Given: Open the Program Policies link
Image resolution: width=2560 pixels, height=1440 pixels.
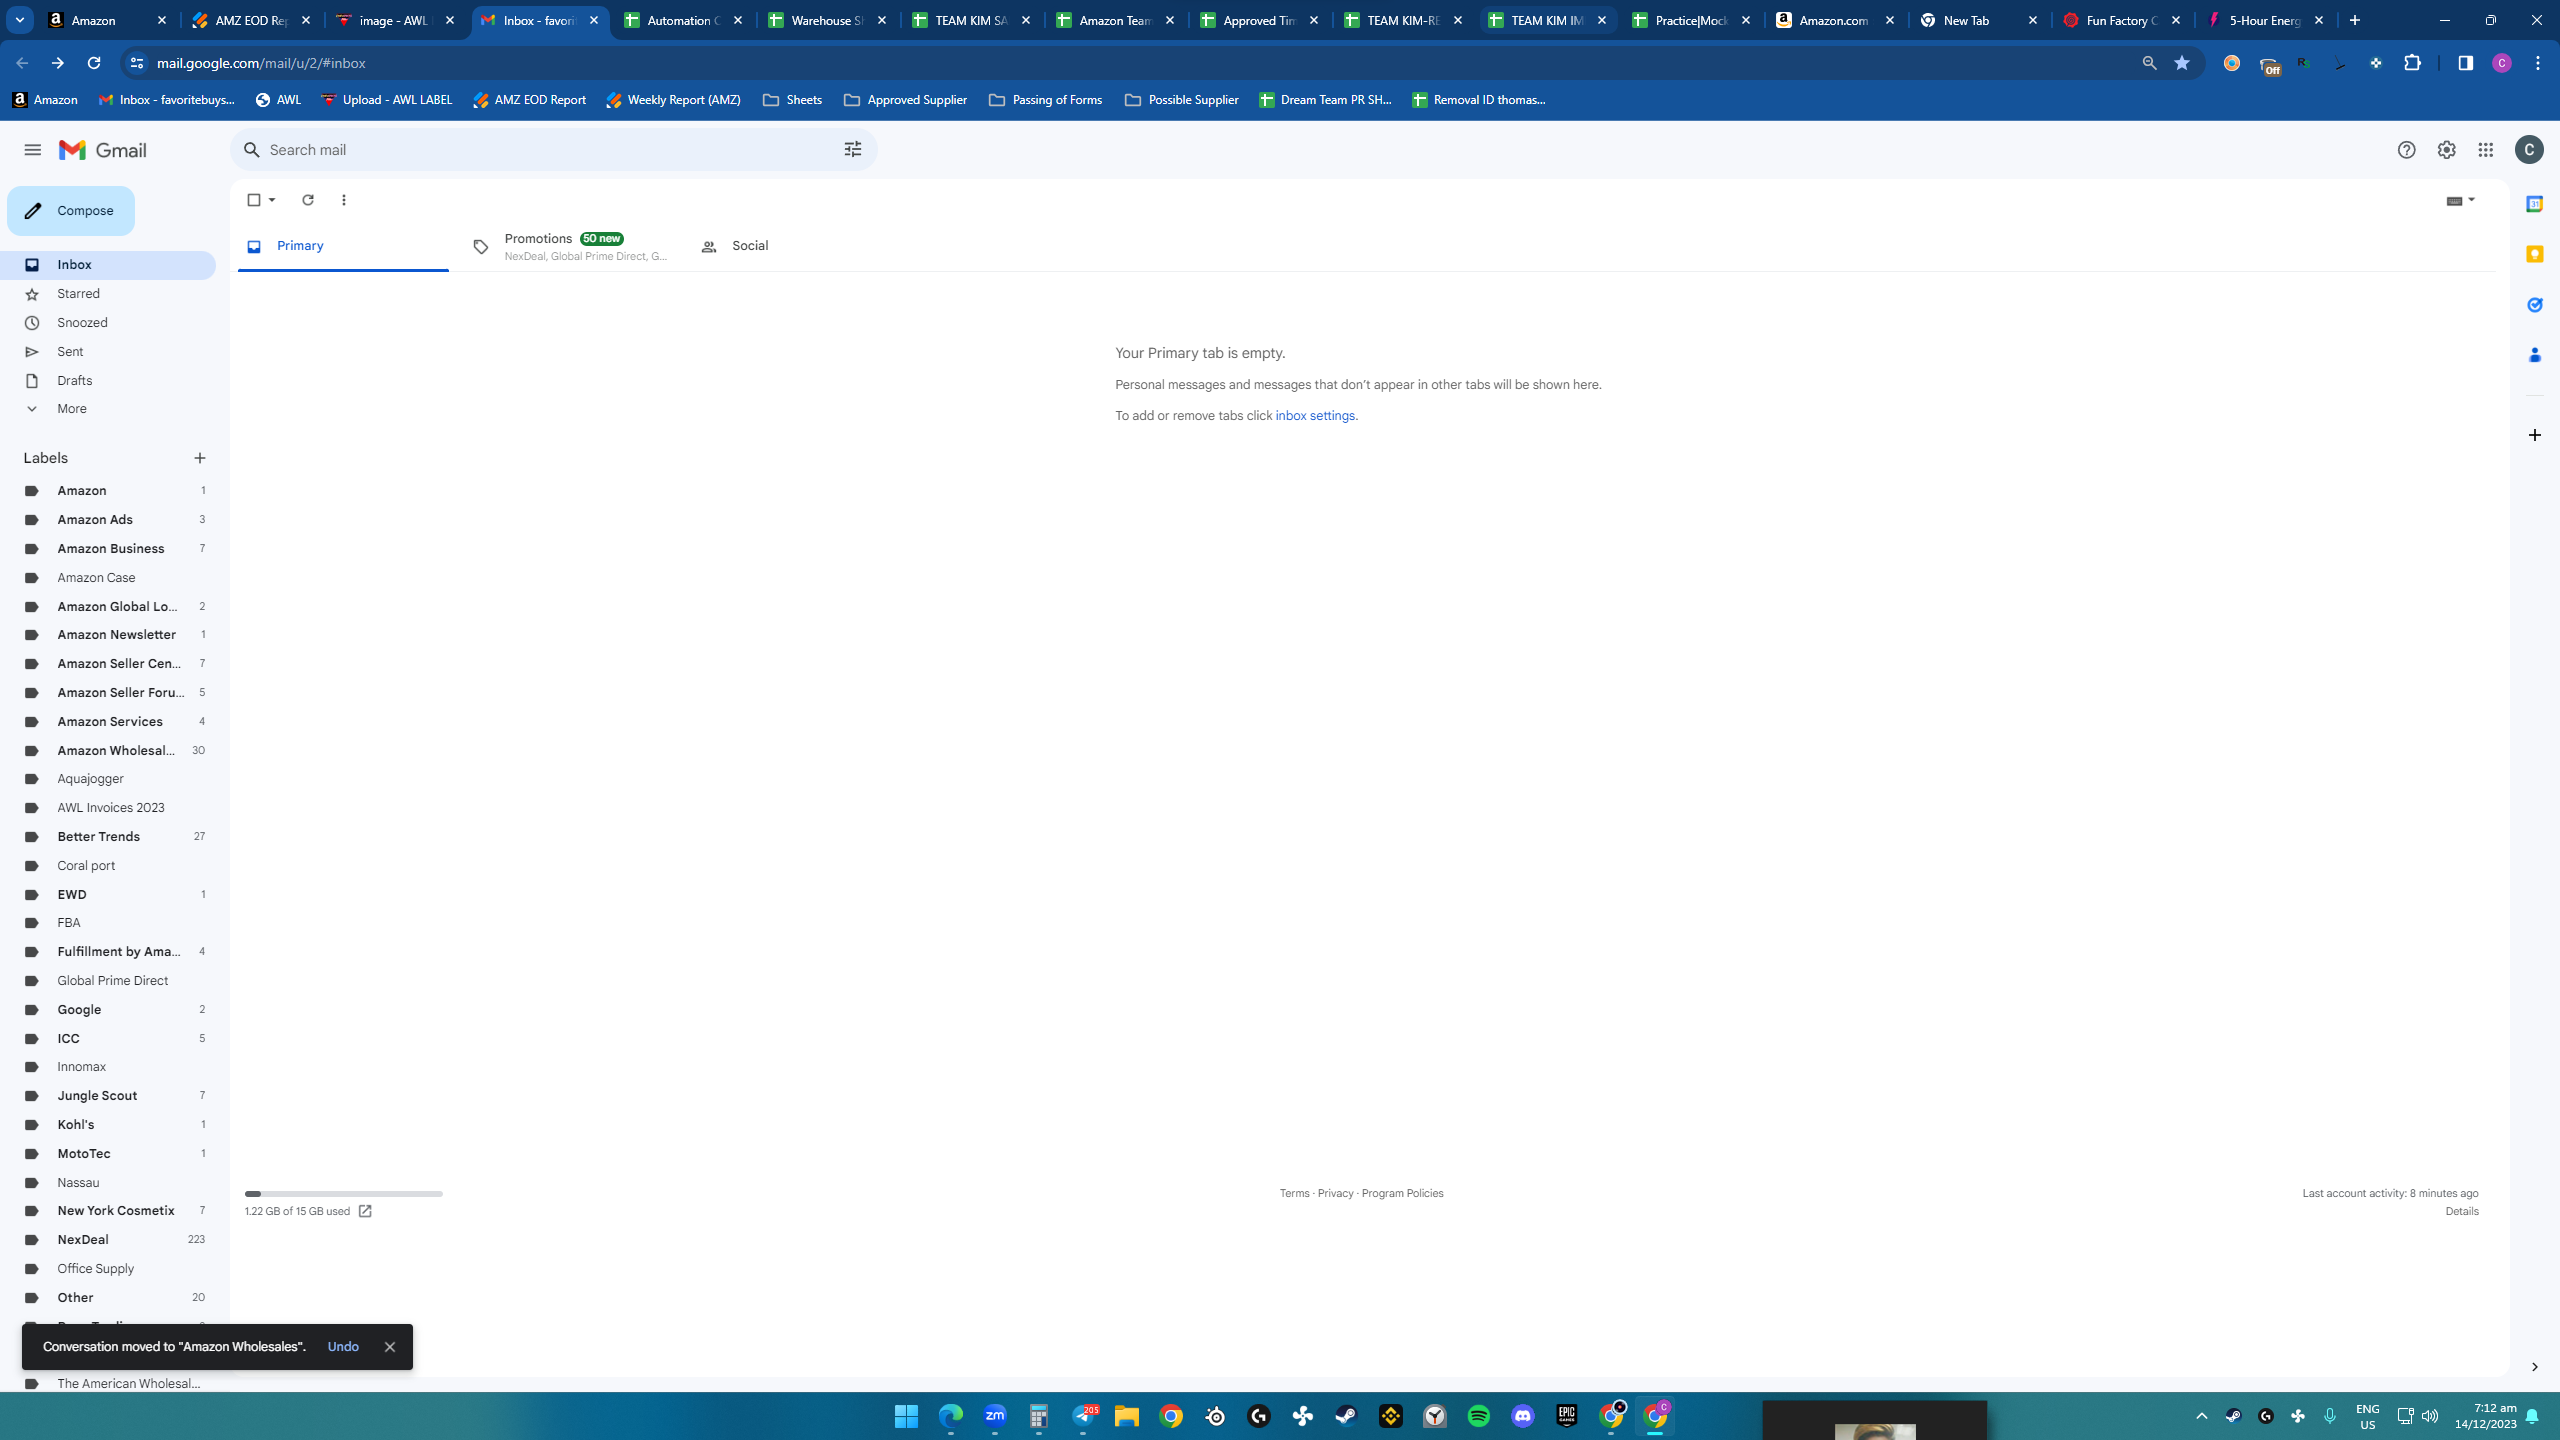Looking at the screenshot, I should (1402, 1194).
